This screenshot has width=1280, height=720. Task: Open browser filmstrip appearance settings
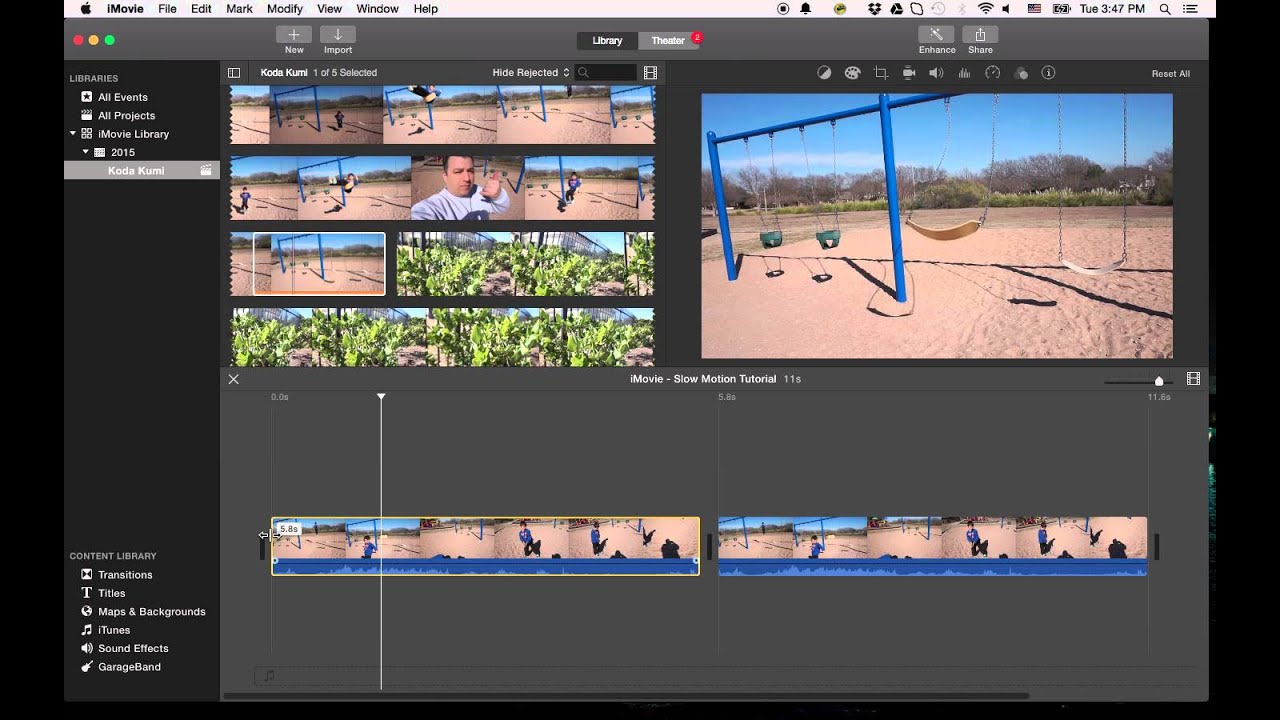(651, 73)
